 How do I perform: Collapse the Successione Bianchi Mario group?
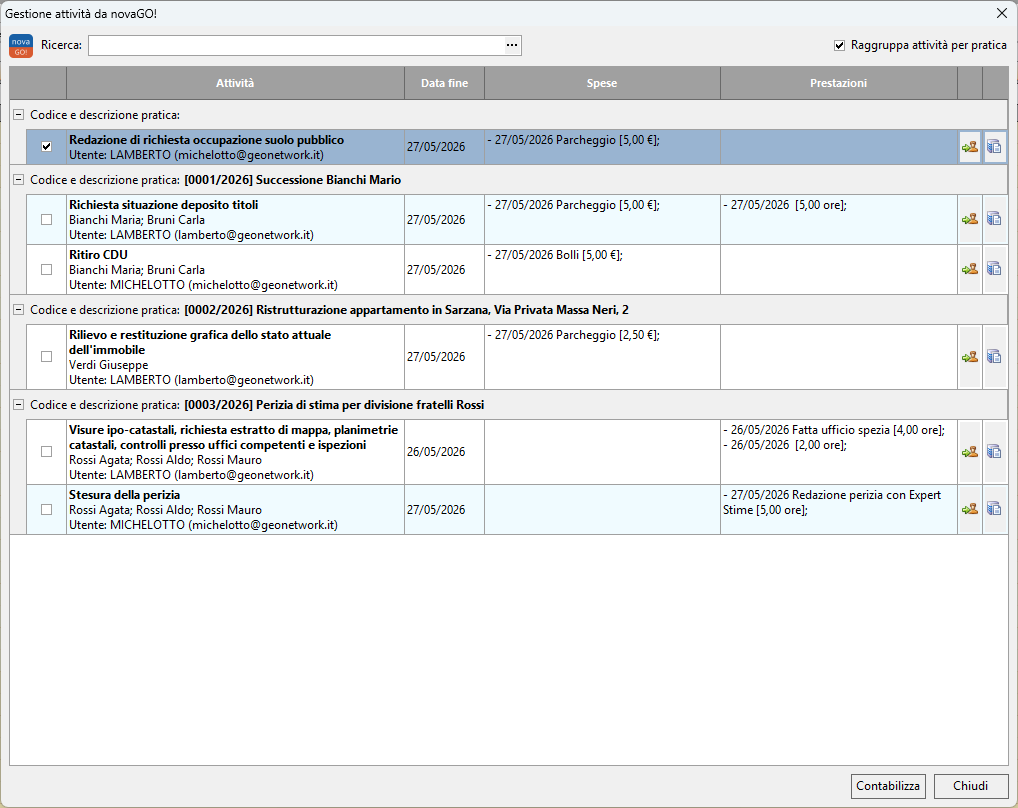tap(18, 180)
